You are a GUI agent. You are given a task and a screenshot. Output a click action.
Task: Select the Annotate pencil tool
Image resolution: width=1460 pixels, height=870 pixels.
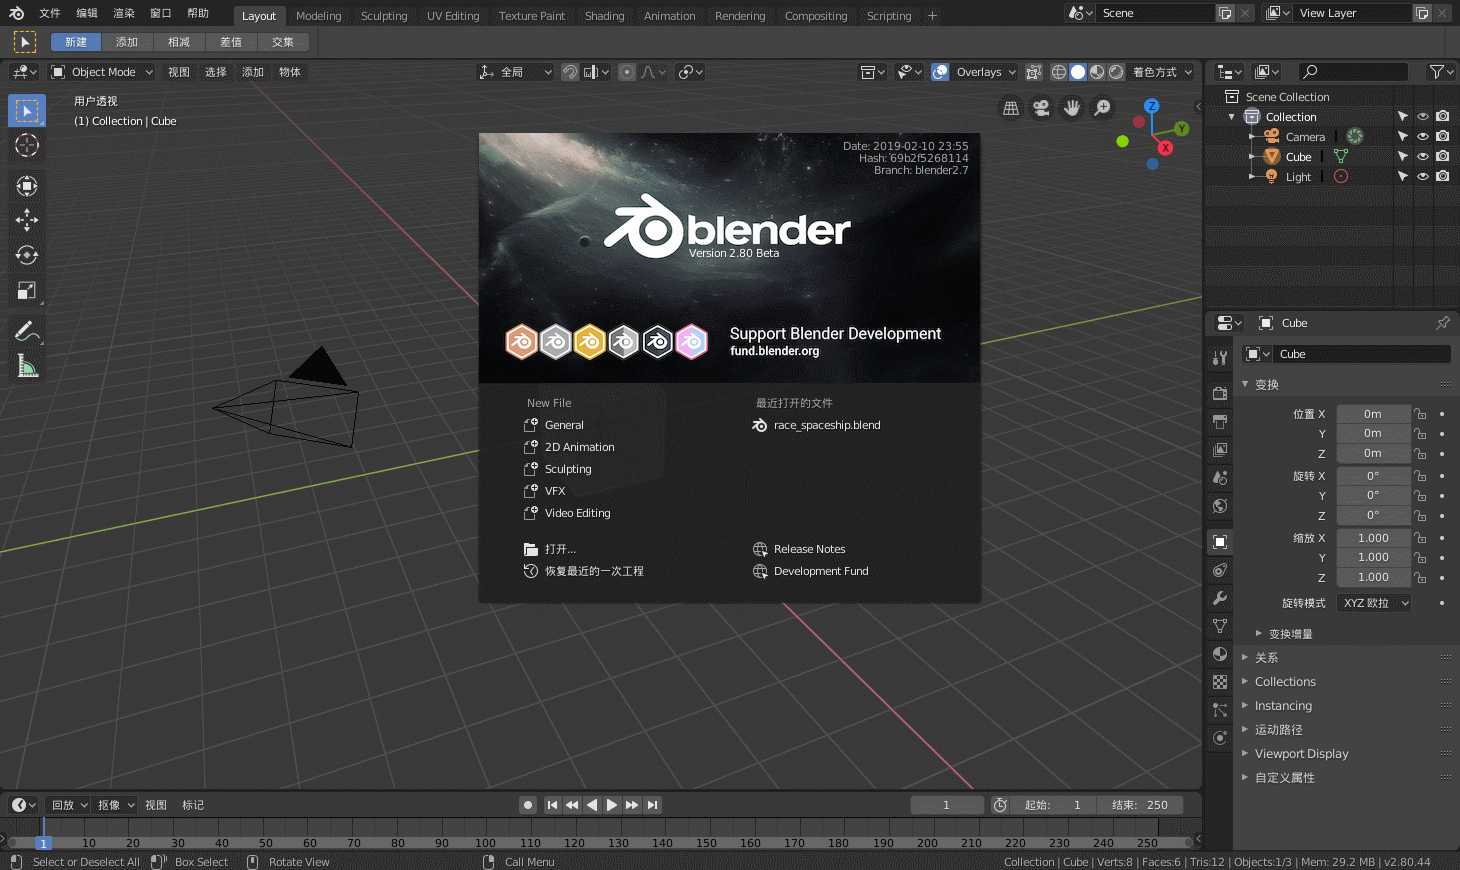tap(27, 331)
